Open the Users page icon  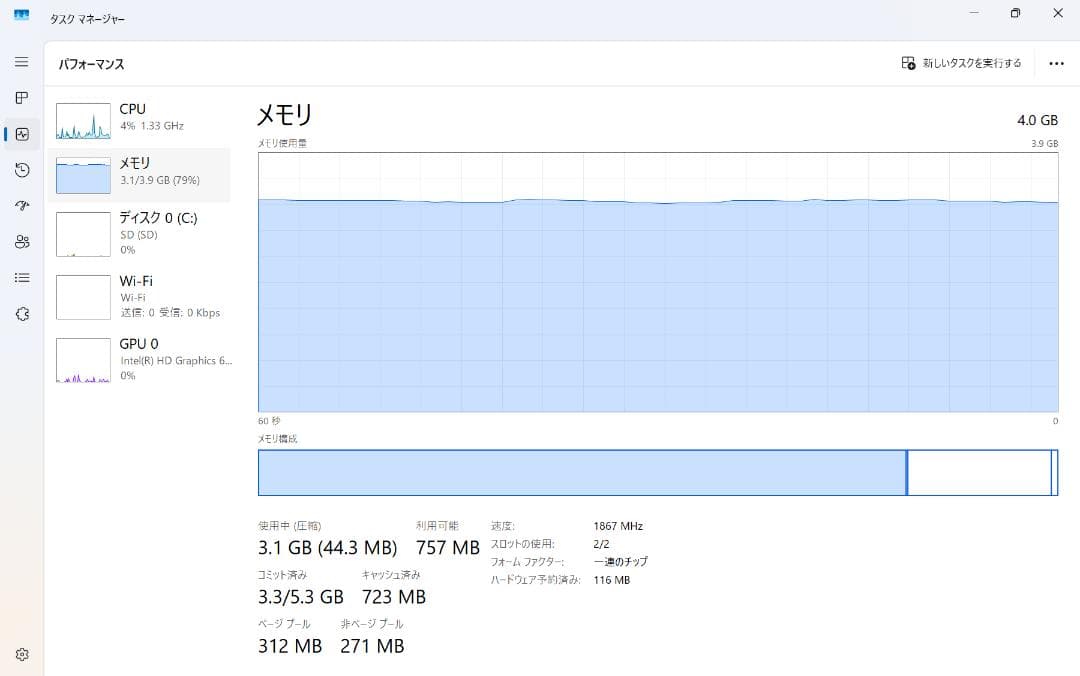tap(21, 242)
